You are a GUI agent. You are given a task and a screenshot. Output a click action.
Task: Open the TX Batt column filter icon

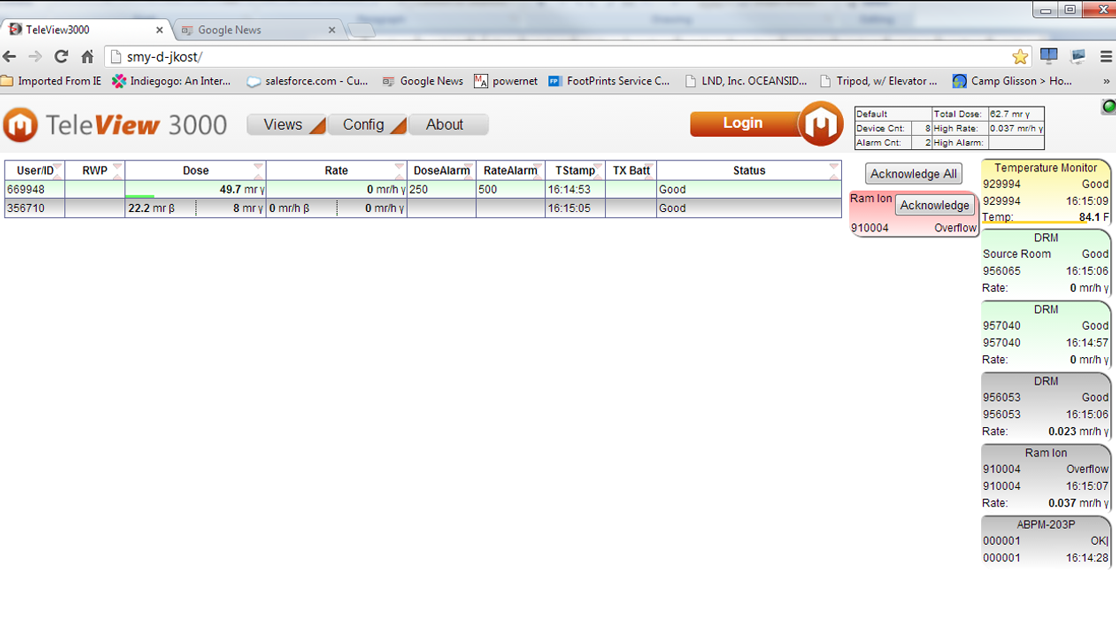[x=650, y=166]
